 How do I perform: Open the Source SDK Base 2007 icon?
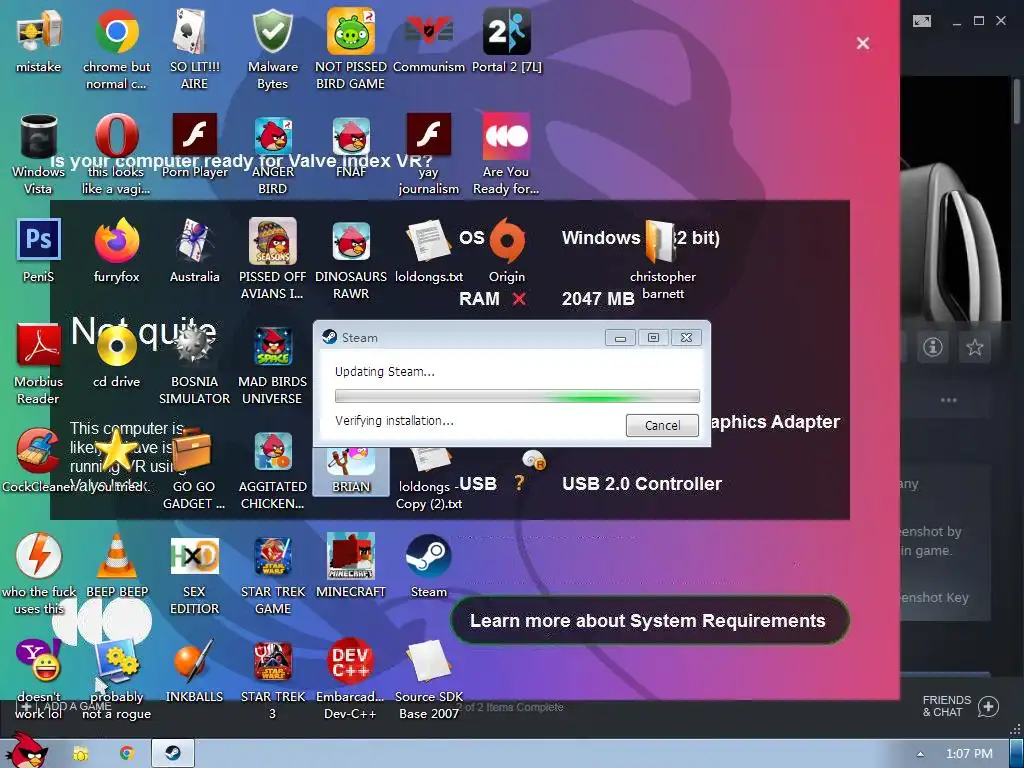(428, 661)
